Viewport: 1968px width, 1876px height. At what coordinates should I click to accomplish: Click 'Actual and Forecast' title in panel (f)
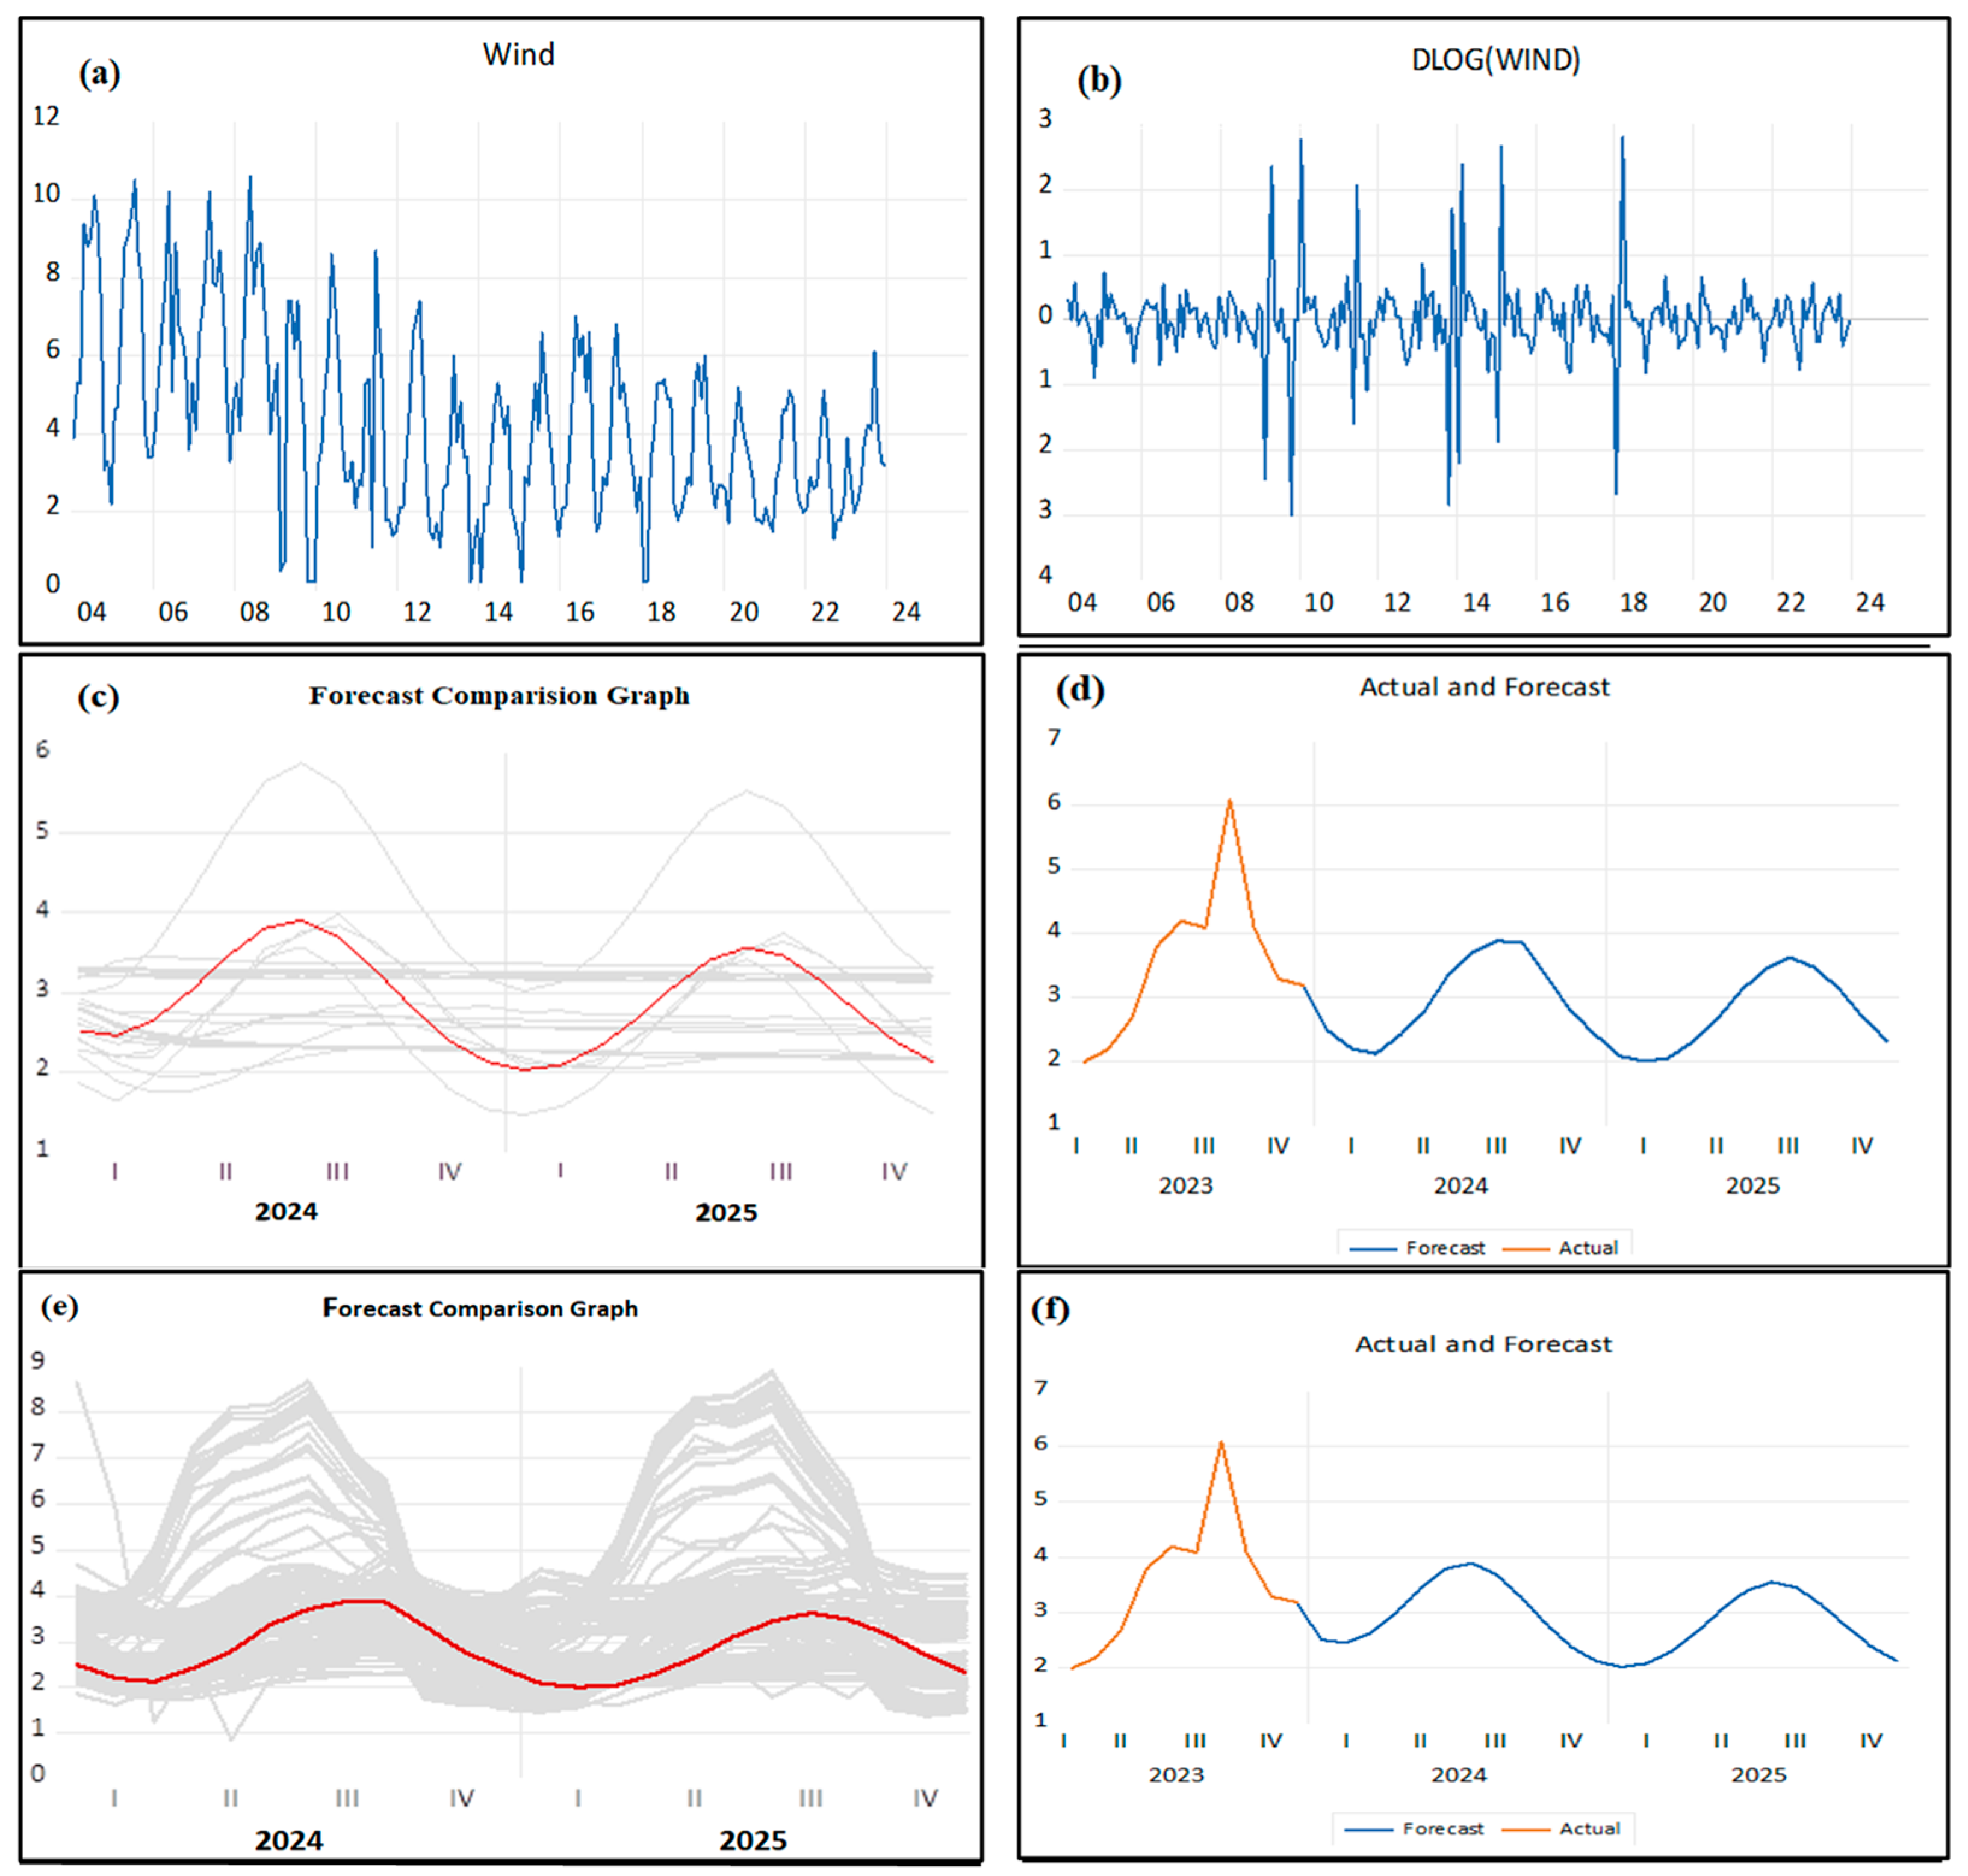(1483, 1344)
